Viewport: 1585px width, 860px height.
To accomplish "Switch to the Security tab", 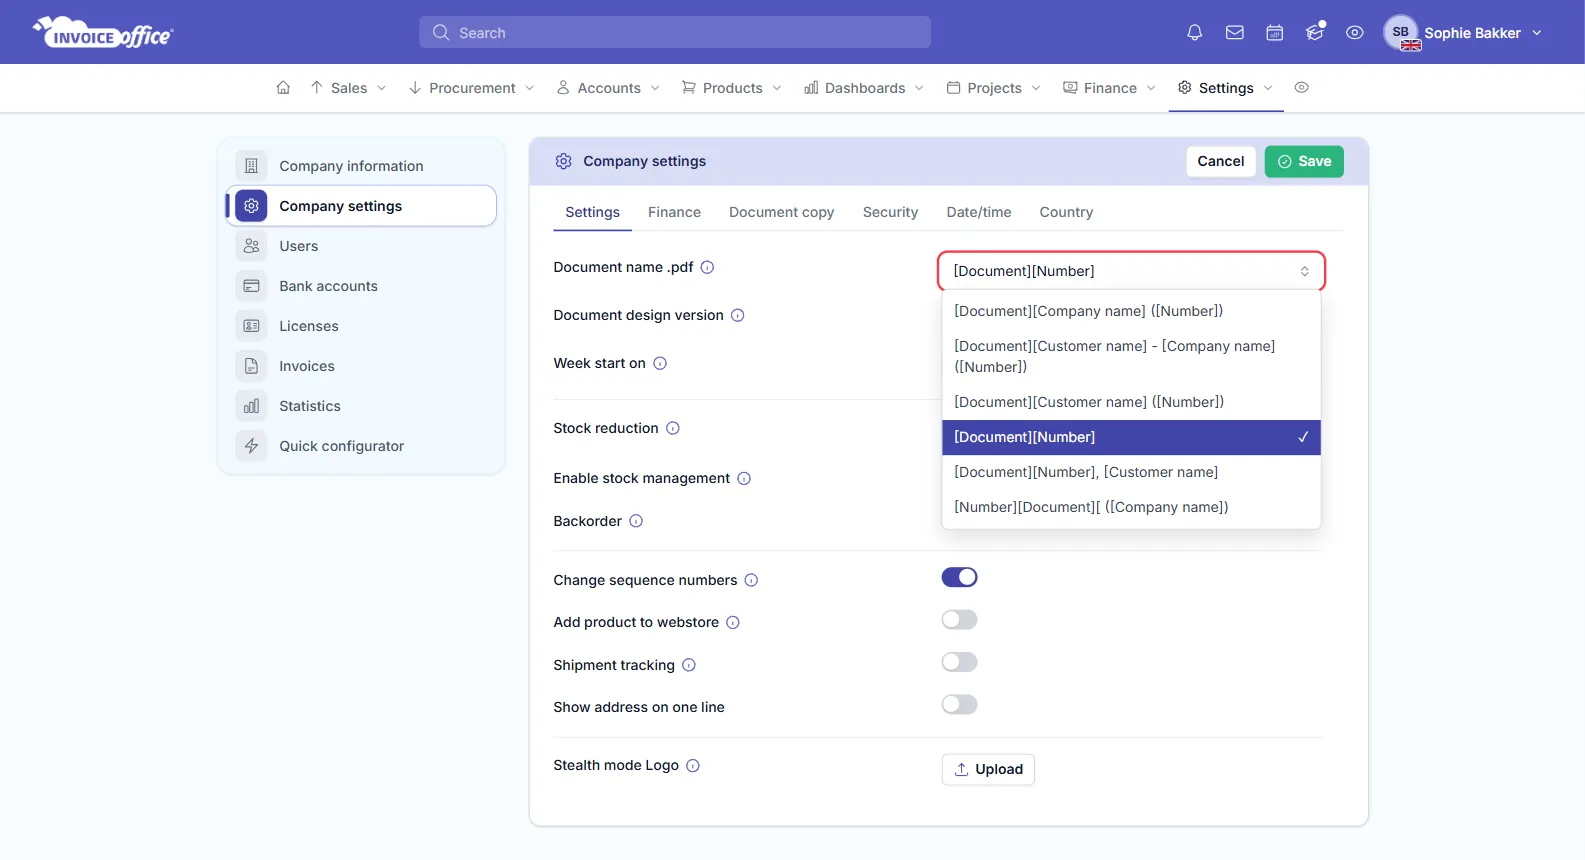I will (890, 212).
